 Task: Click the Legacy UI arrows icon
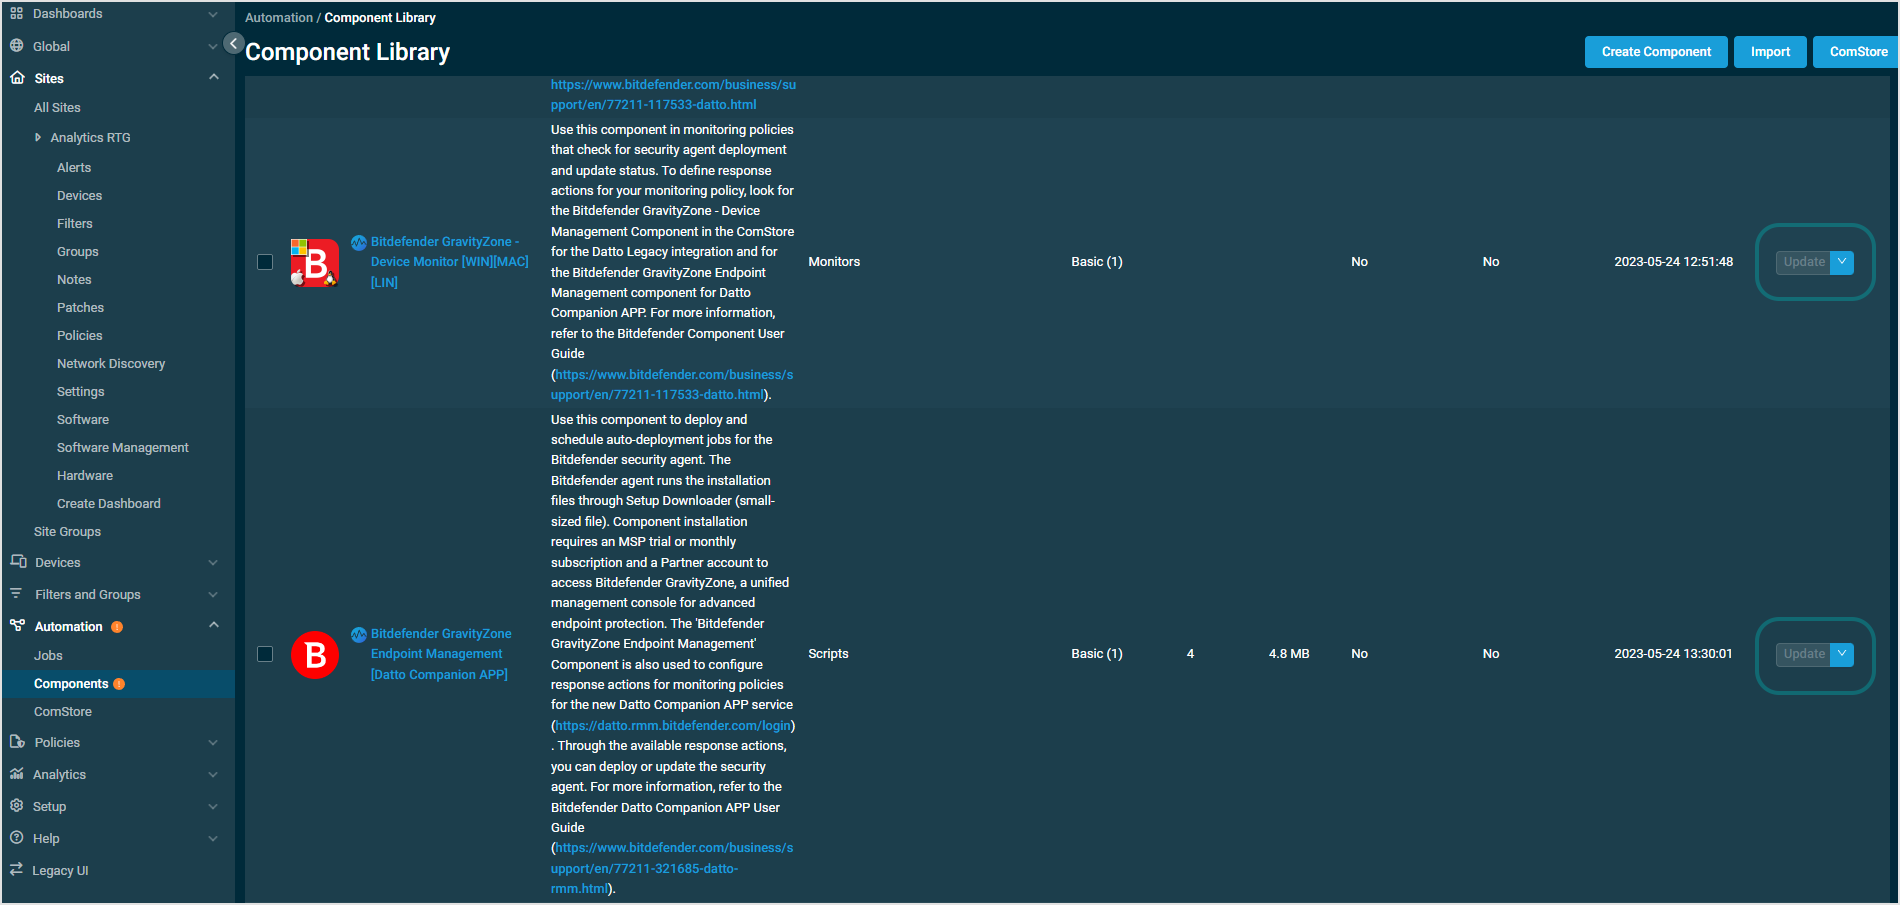pos(16,869)
